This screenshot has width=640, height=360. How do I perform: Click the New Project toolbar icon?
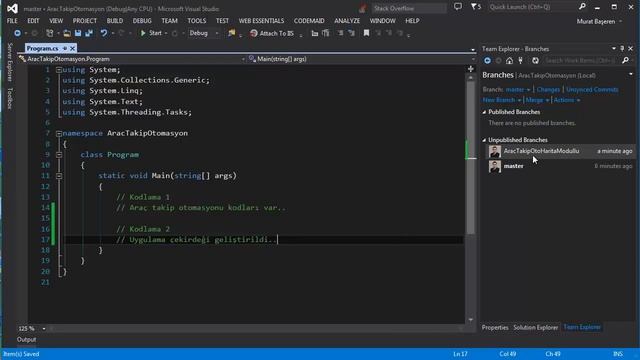[x=50, y=33]
